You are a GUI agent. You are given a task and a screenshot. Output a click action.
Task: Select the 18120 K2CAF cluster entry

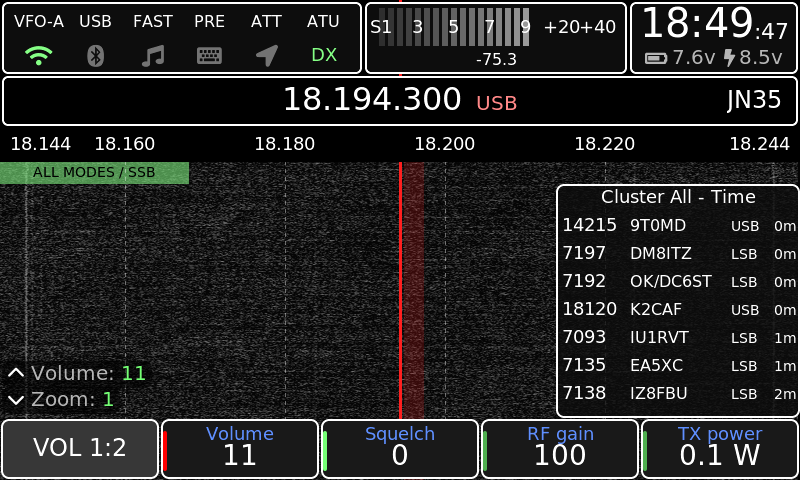click(679, 309)
